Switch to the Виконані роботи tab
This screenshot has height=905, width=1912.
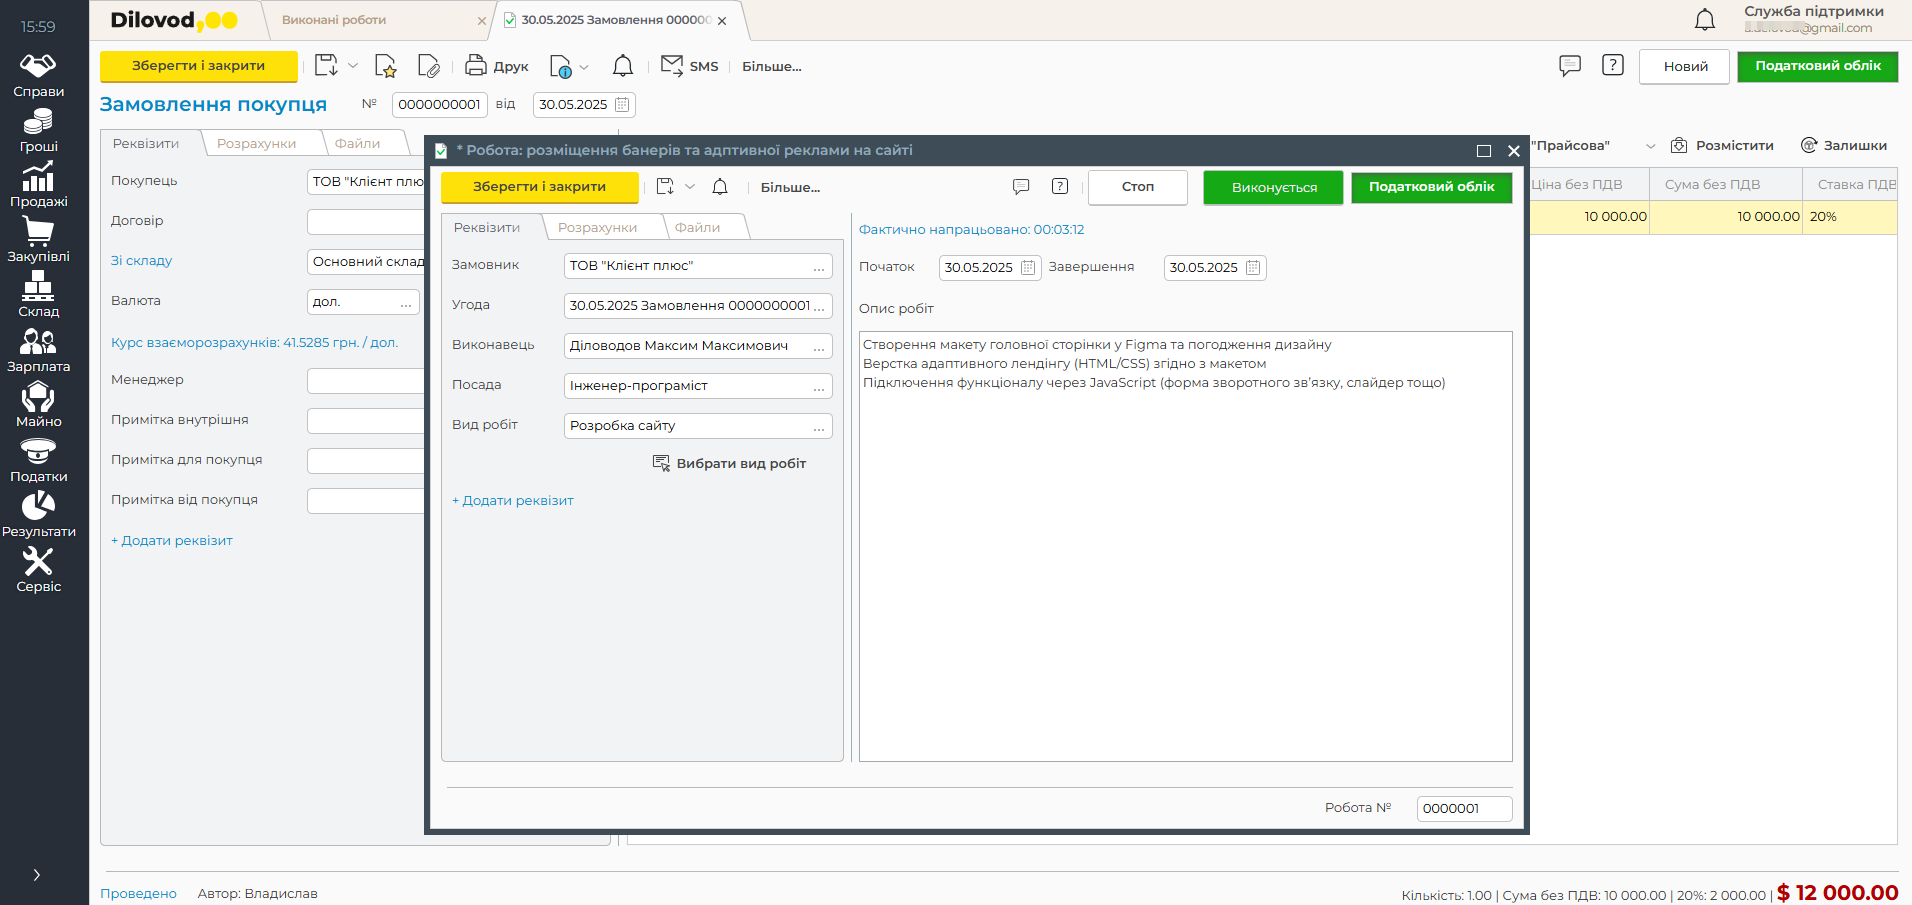coord(334,20)
